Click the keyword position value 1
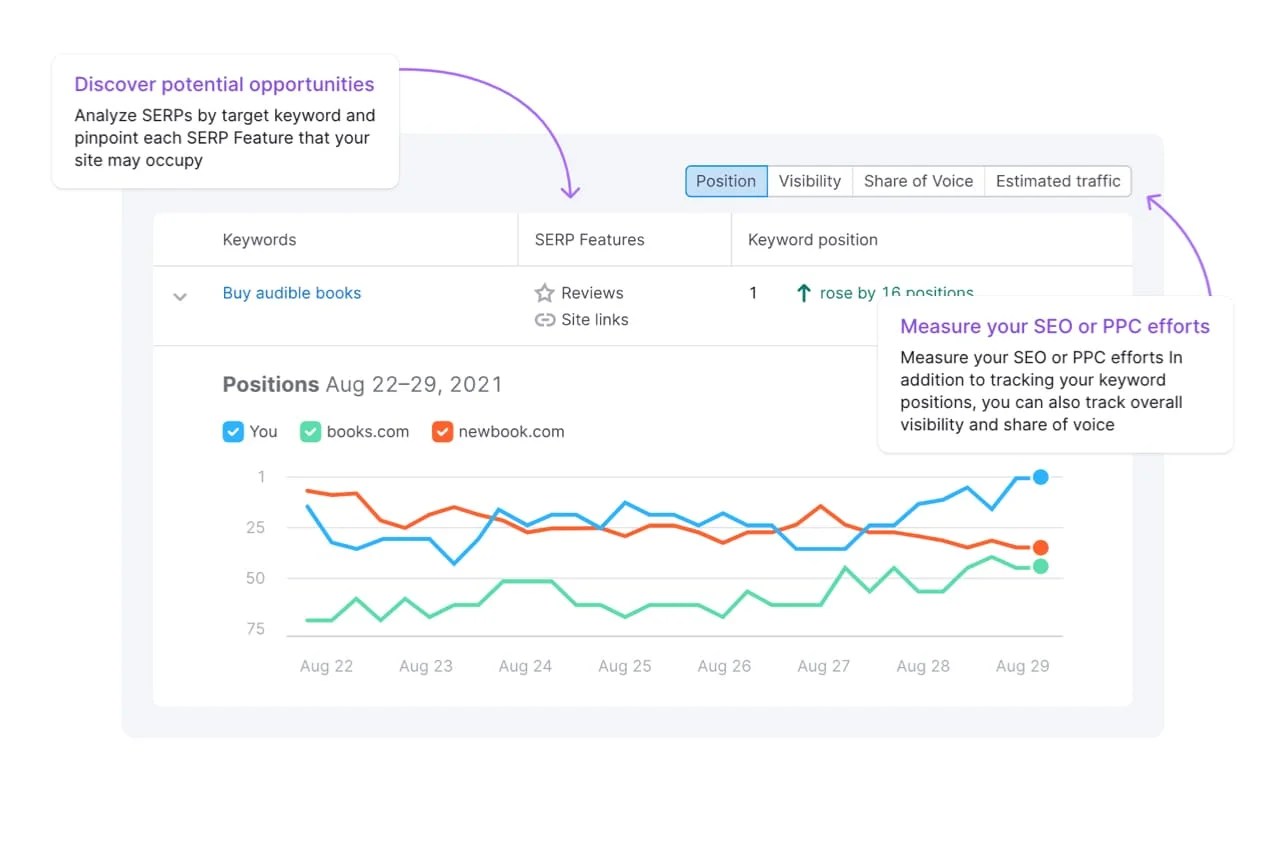The height and width of the screenshot is (858, 1272). tap(753, 293)
